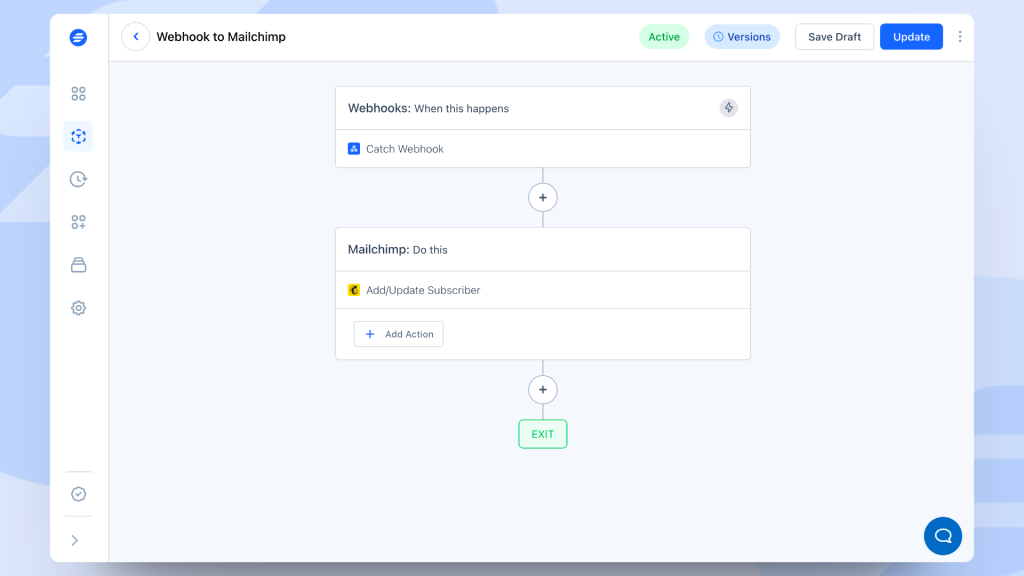Viewport: 1024px width, 576px height.
Task: Toggle the Active status badge
Action: click(664, 37)
